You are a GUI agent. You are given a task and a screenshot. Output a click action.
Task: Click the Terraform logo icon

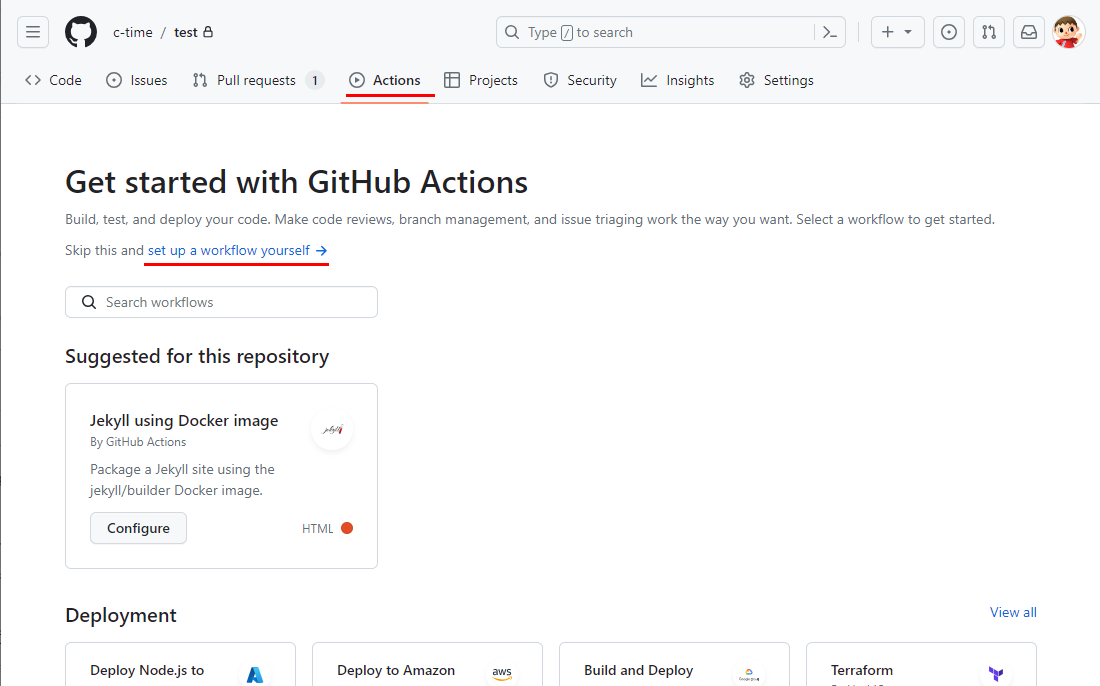tap(995, 674)
